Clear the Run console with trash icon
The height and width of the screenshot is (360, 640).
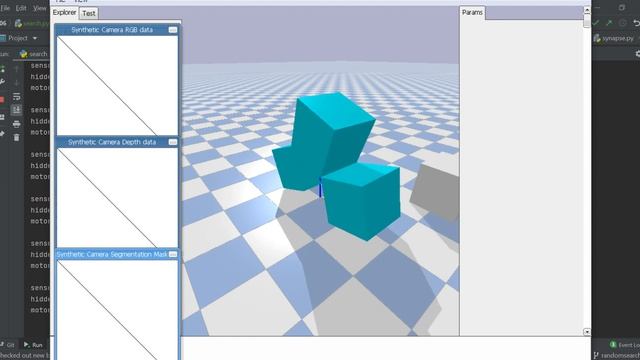pos(16,138)
